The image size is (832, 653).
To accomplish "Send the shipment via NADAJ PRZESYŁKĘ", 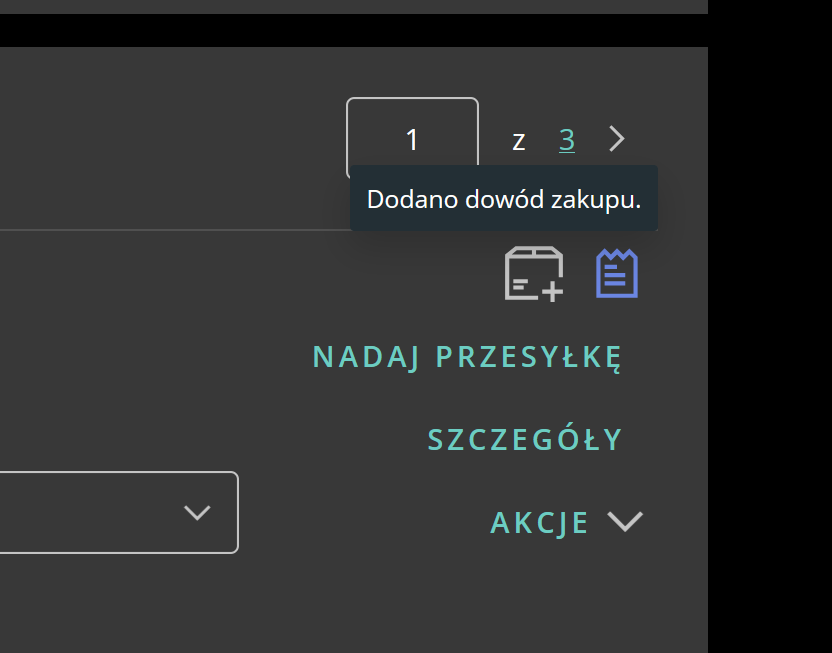I will click(467, 357).
